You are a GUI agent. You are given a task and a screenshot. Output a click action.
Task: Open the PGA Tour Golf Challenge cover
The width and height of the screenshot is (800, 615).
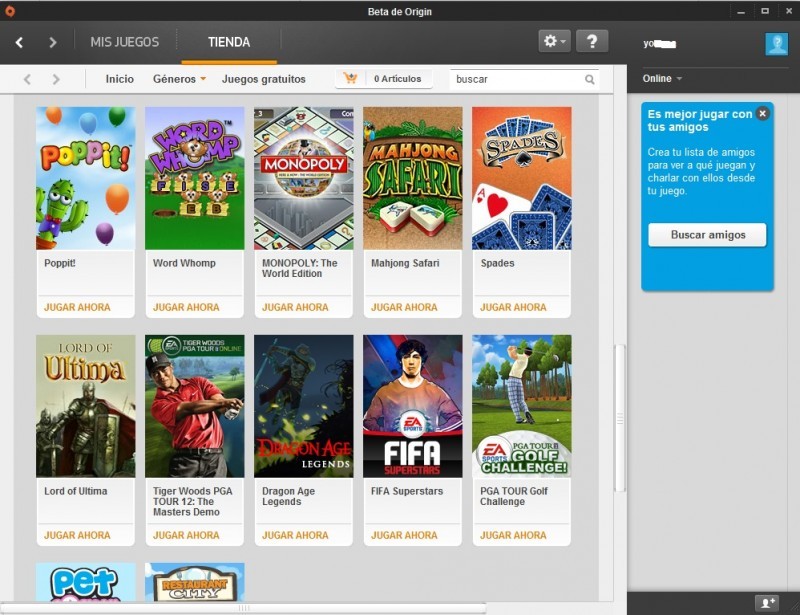click(521, 406)
